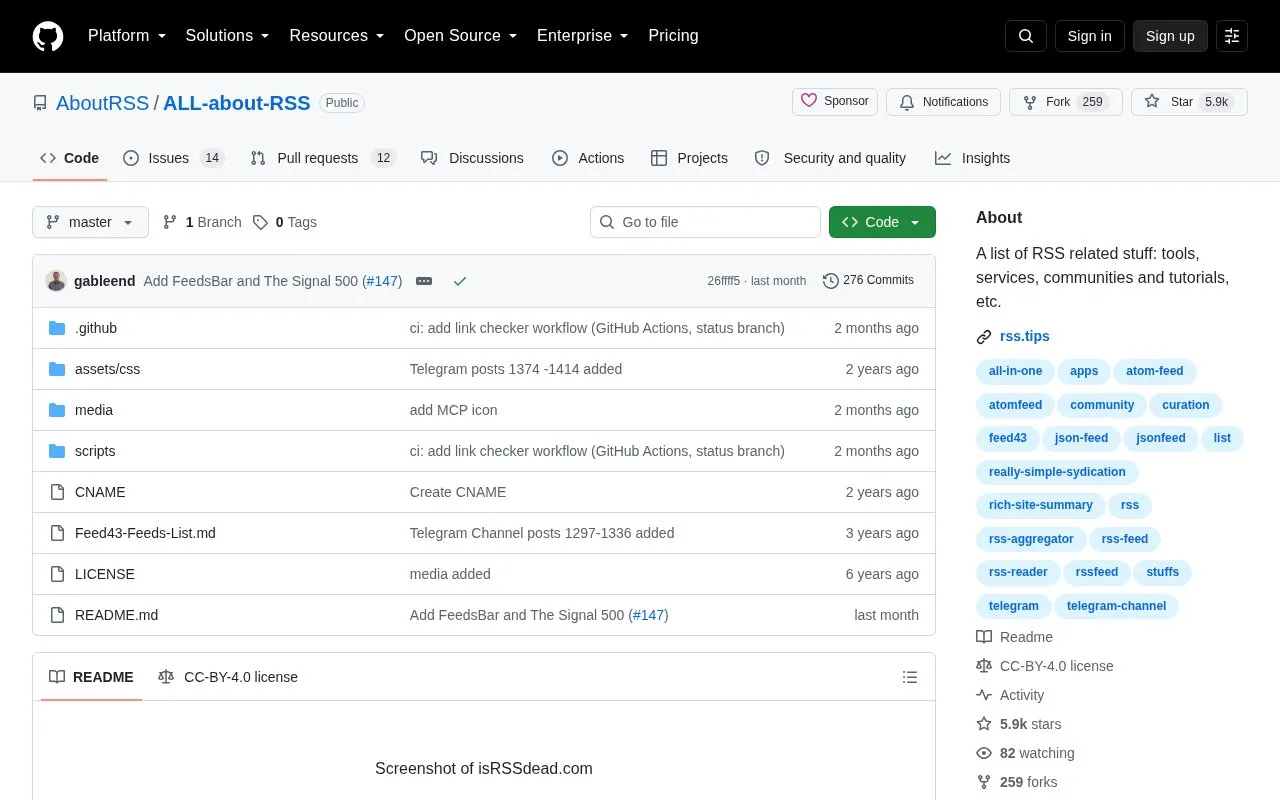This screenshot has height=800, width=1280.
Task: Switch to CC-BY-4.0 license tab in README panel
Action: click(228, 677)
